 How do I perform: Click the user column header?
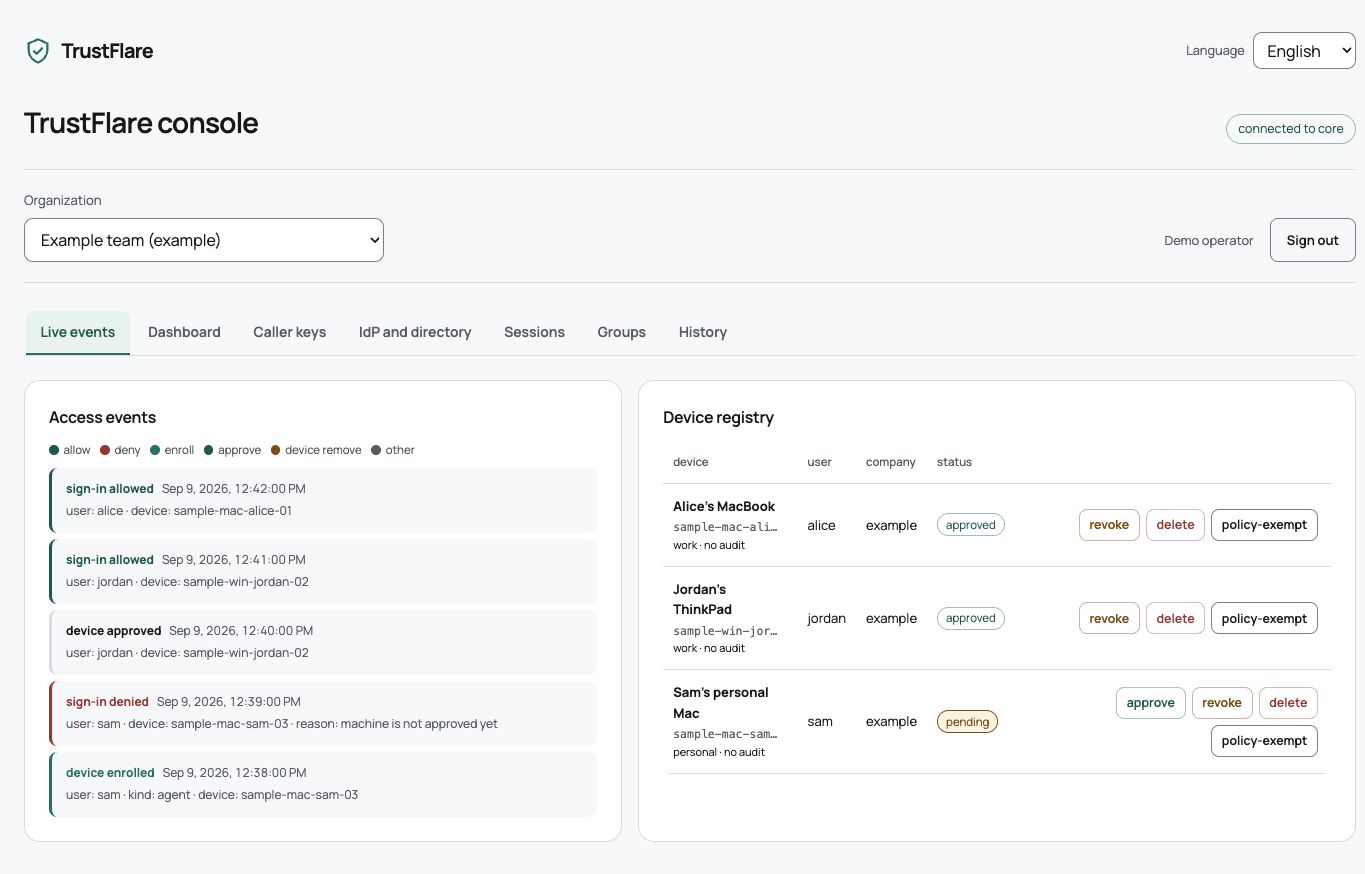click(819, 462)
